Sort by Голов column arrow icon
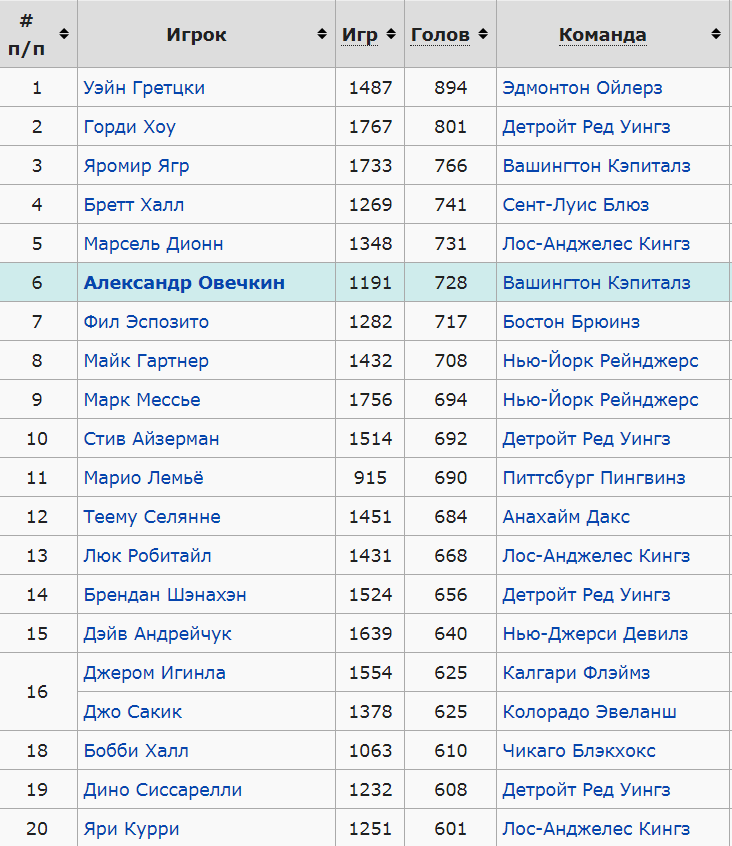 pyautogui.click(x=483, y=34)
